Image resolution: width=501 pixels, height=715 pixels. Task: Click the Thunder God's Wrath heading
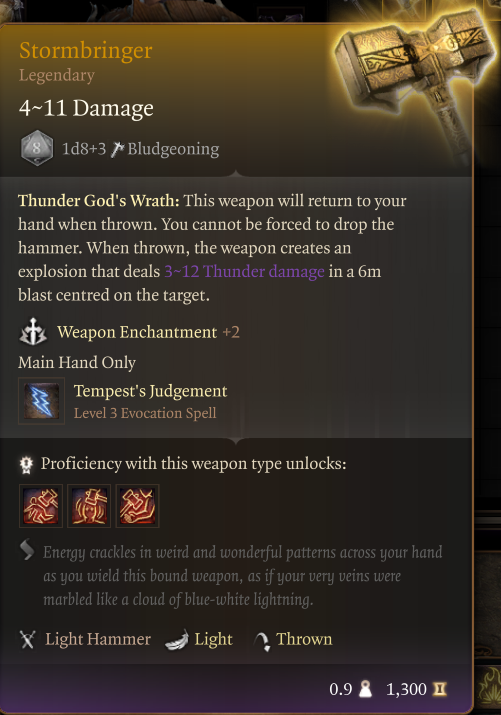click(99, 201)
